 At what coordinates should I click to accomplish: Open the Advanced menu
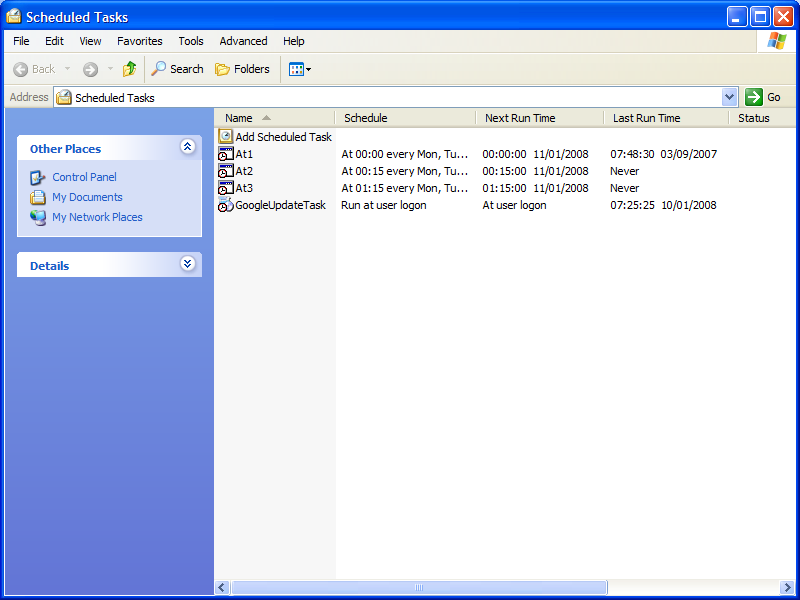pyautogui.click(x=243, y=41)
